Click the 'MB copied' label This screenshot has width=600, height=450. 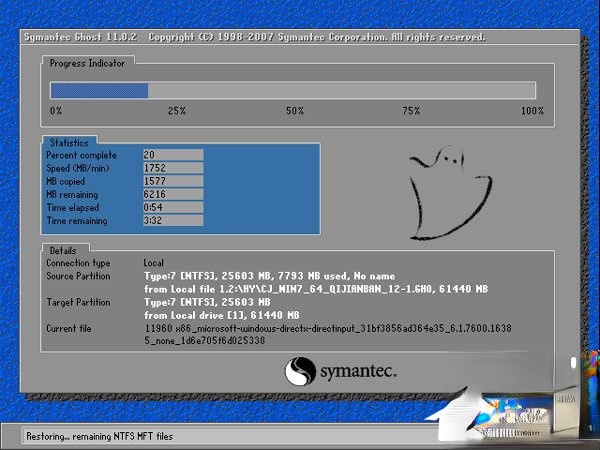65,181
